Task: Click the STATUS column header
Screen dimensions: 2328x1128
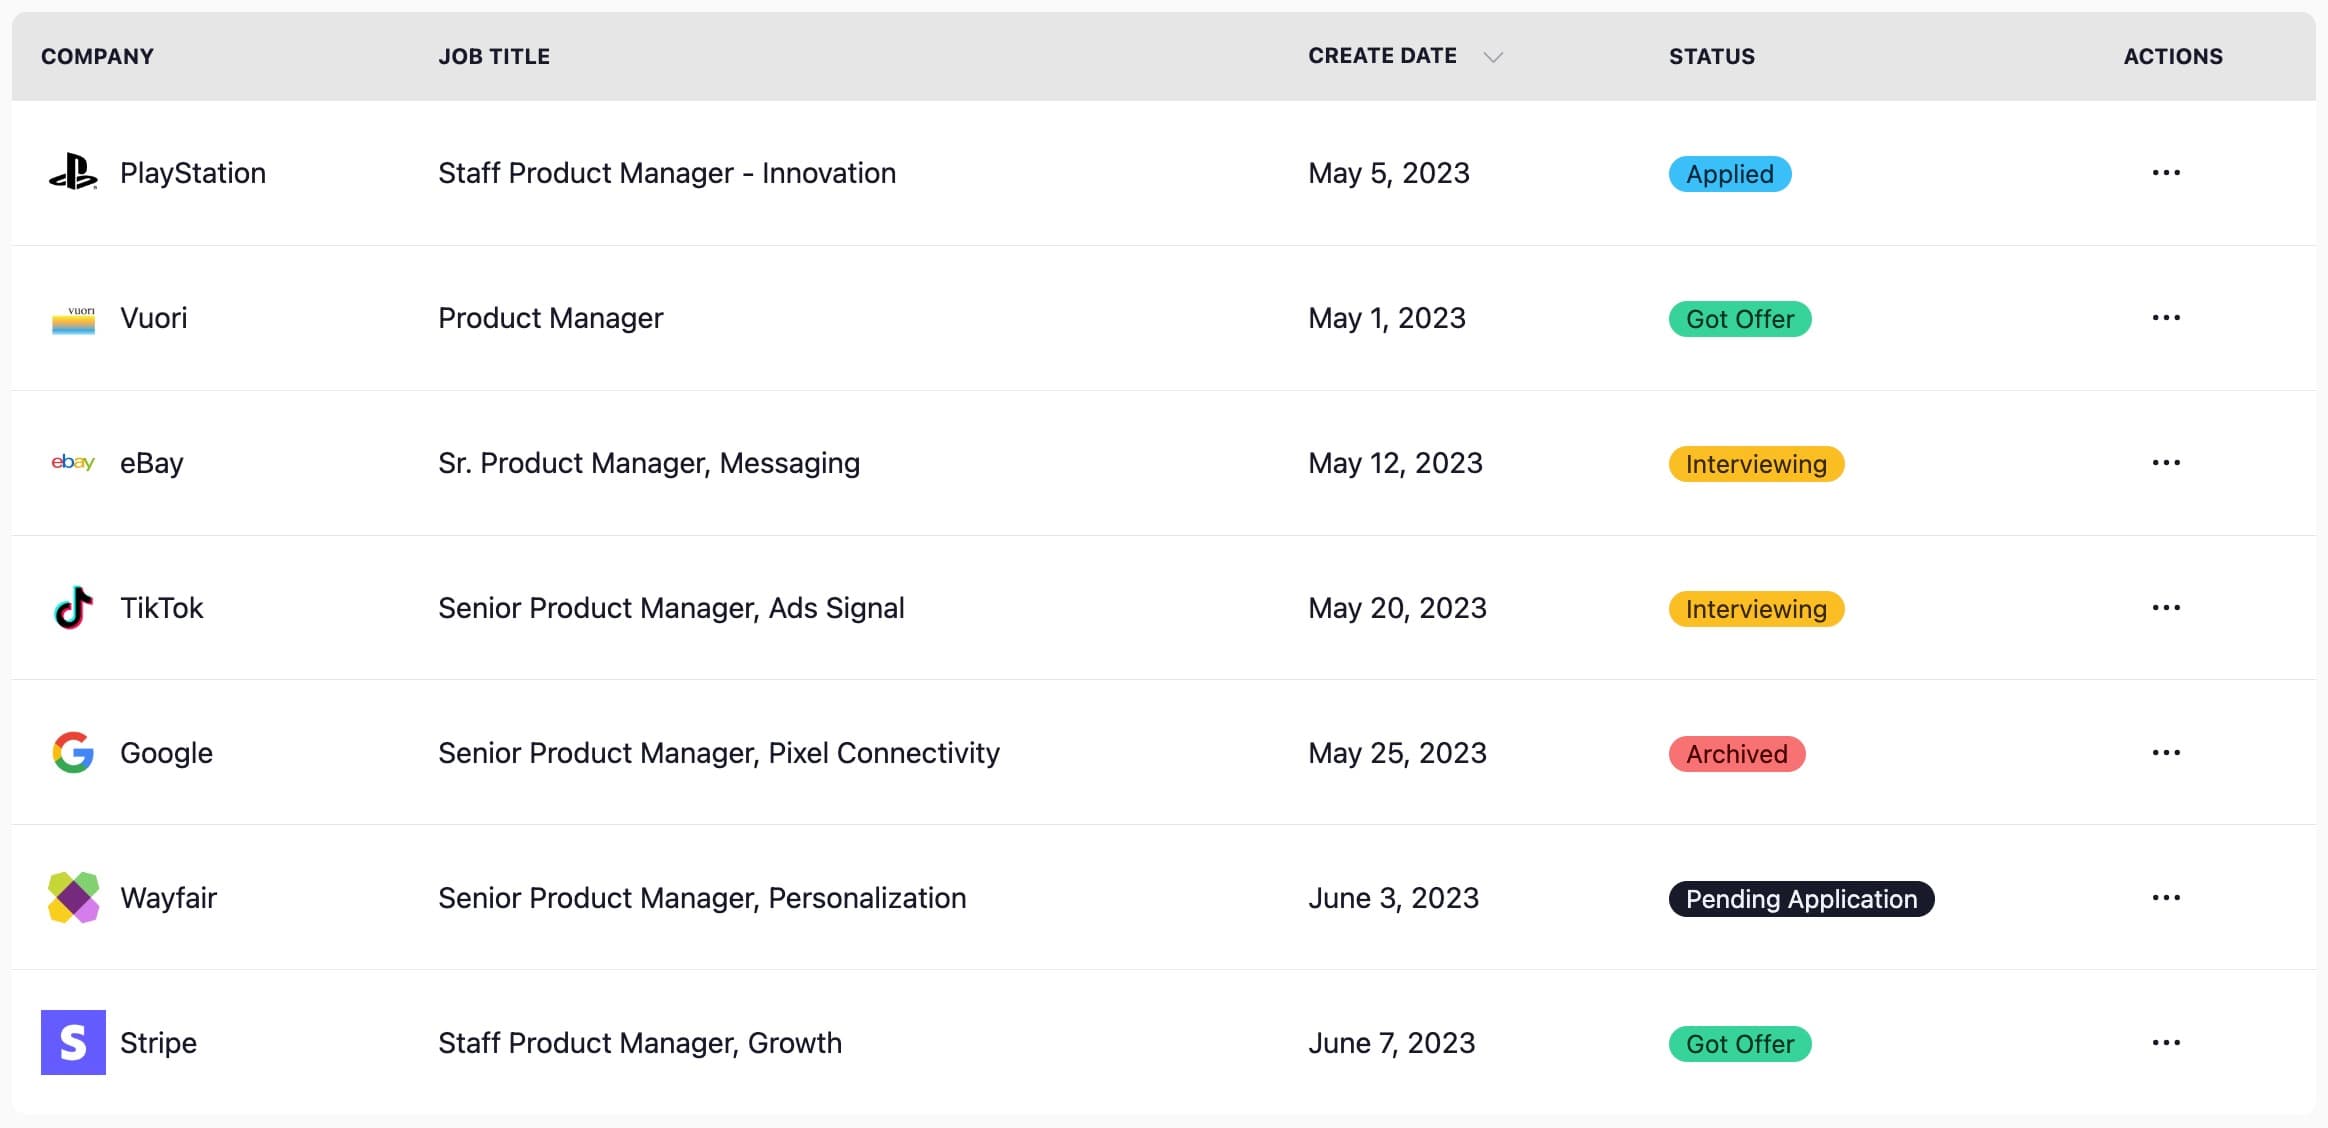Action: click(x=1710, y=57)
